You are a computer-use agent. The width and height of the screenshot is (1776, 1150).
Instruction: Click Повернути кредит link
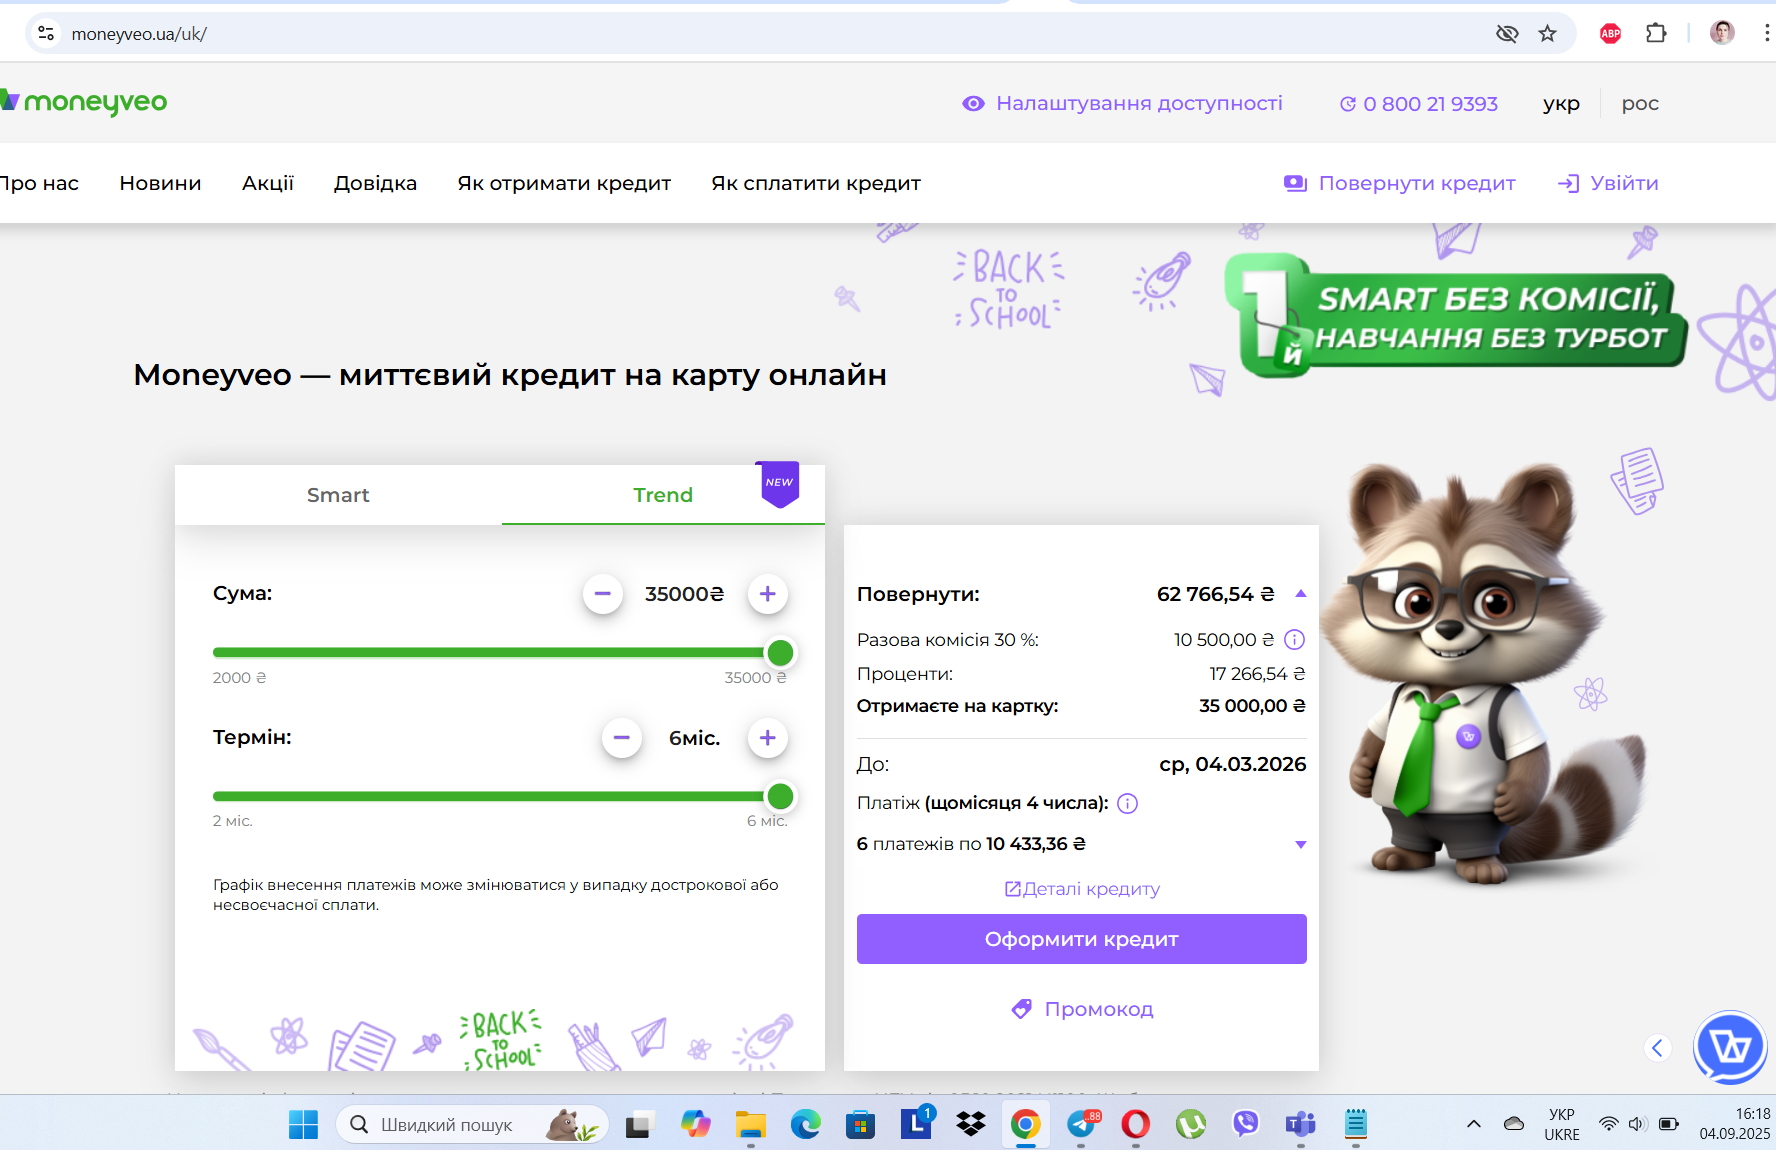point(1400,183)
